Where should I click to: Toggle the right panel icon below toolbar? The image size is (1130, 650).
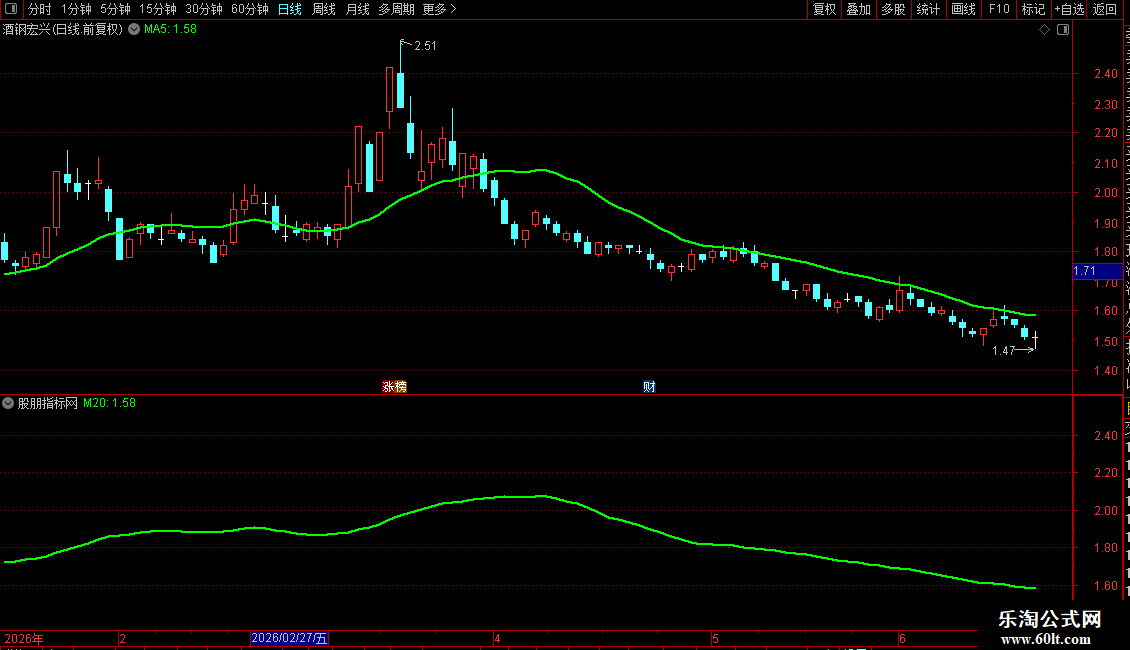pos(1063,30)
